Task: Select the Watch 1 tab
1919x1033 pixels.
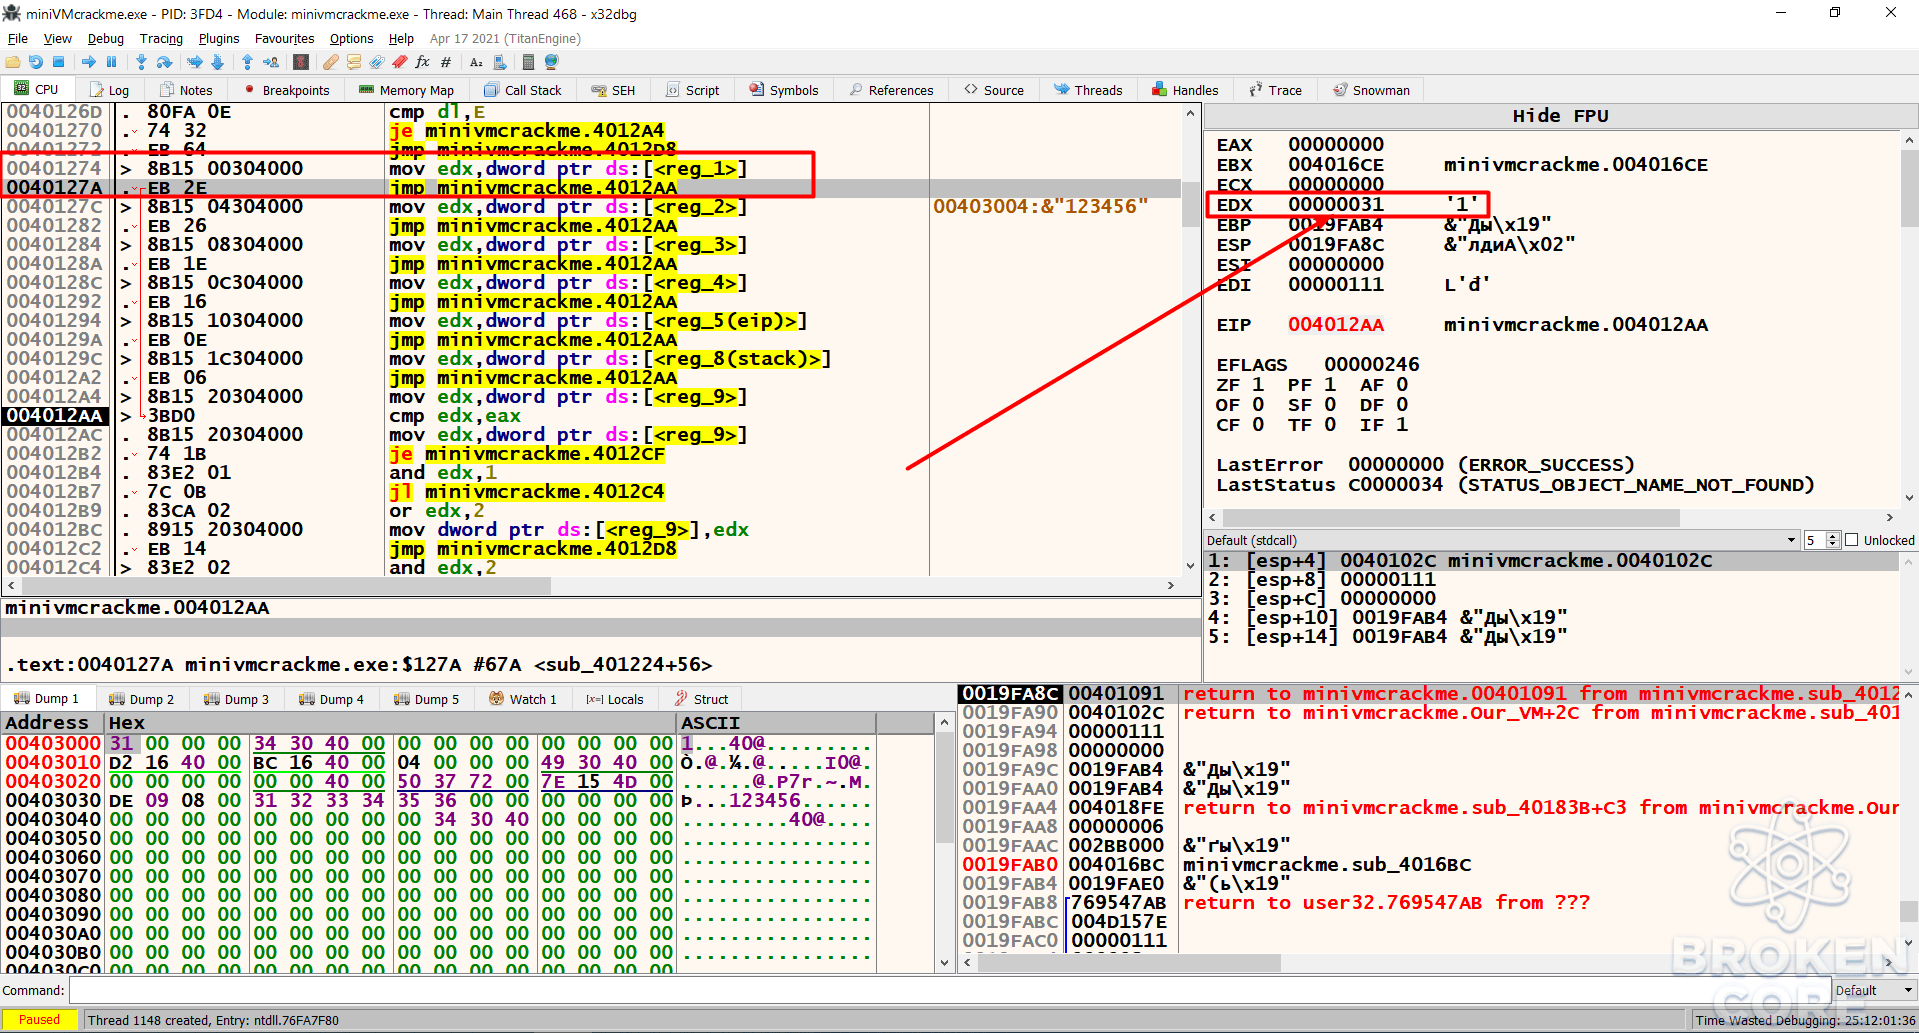Action: (x=523, y=699)
